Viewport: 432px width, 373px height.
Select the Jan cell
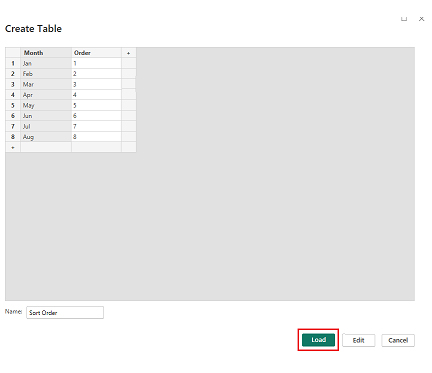pyautogui.click(x=46, y=63)
